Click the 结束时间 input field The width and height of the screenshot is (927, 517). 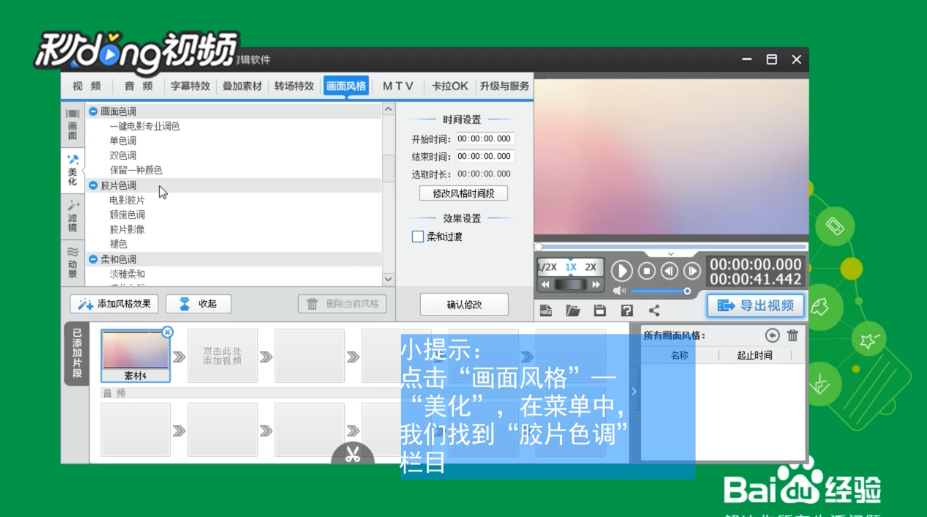coord(484,157)
